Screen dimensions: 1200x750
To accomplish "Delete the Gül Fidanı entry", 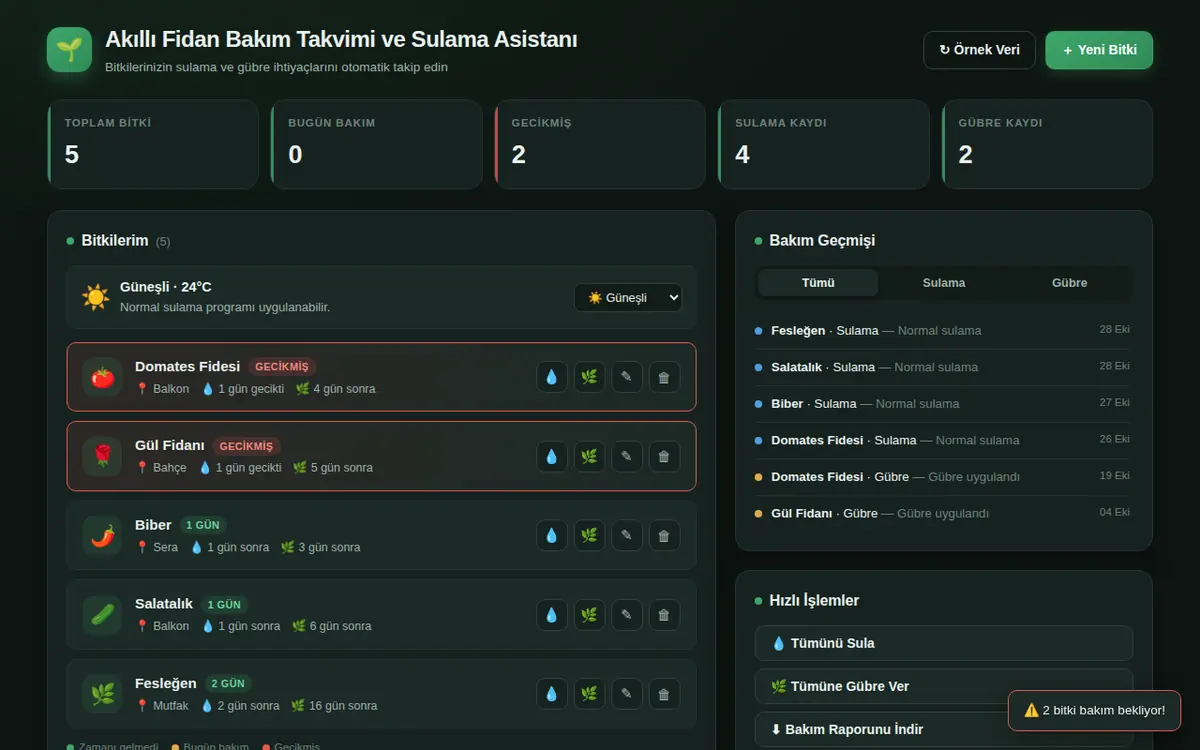I will (664, 456).
